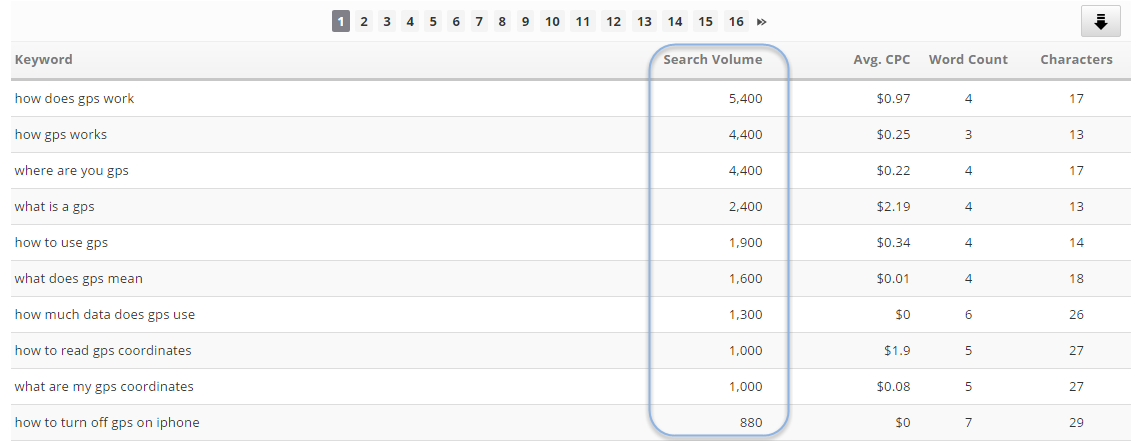Sort by Search Volume column header

coord(712,59)
